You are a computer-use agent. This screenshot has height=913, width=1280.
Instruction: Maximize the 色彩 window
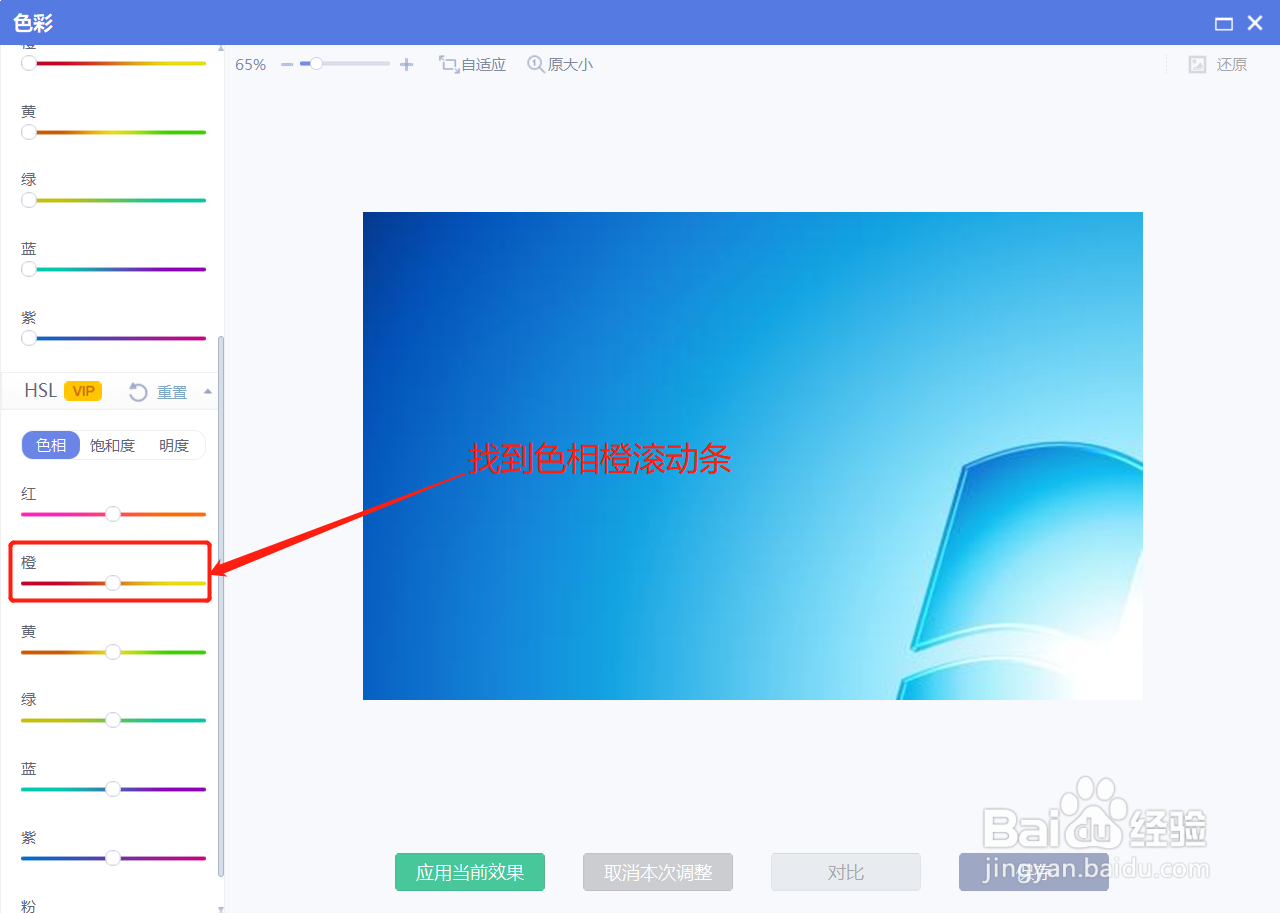pyautogui.click(x=1223, y=23)
